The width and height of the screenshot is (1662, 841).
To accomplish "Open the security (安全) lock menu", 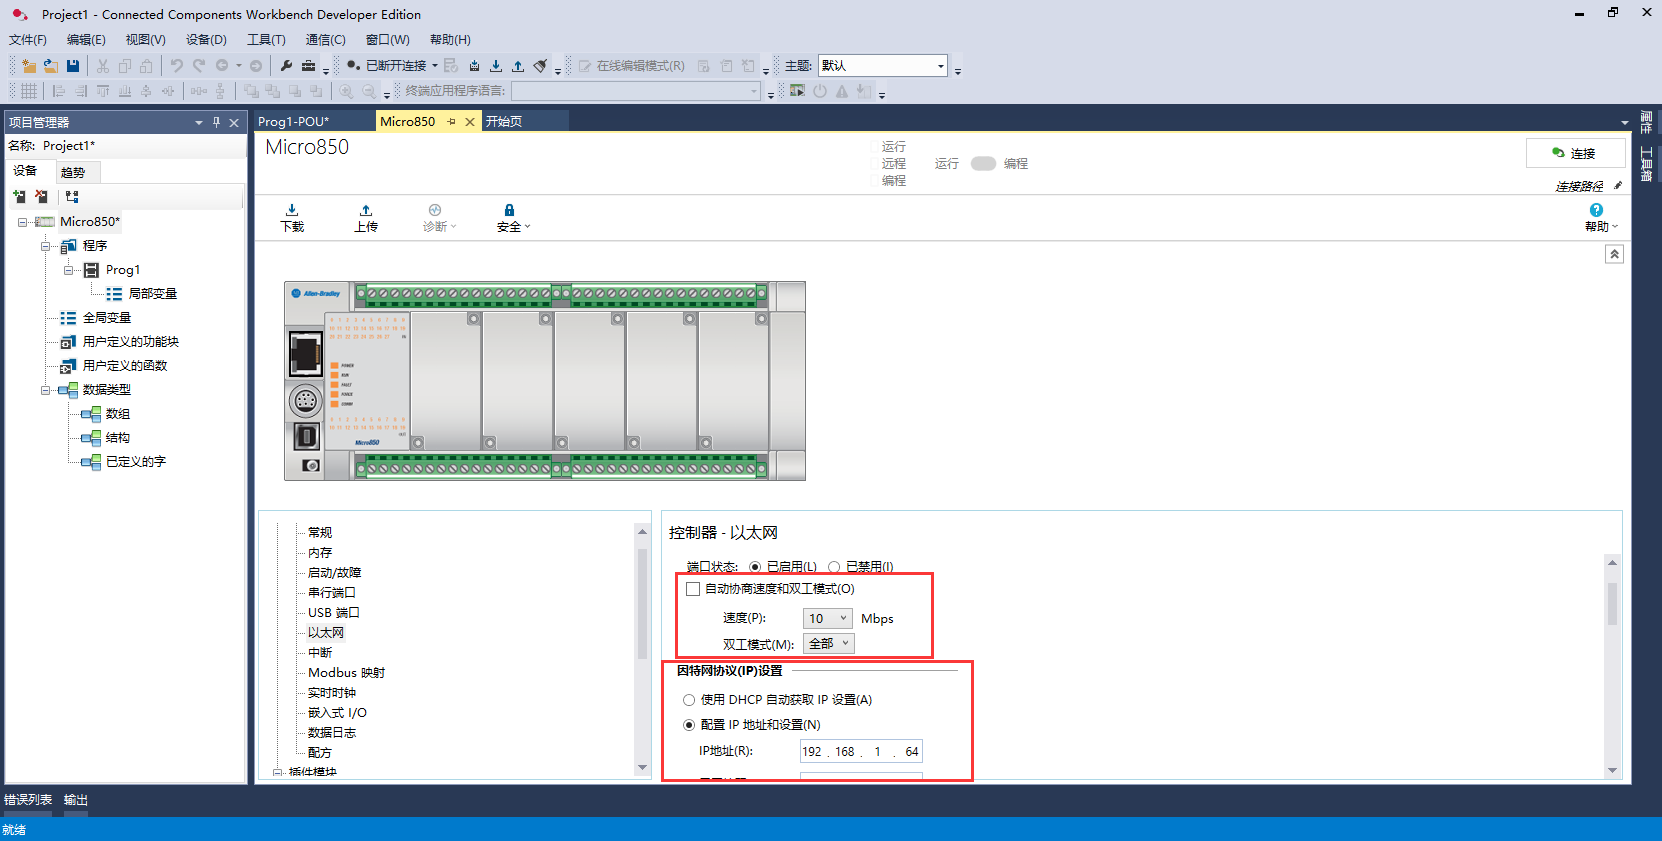I will pyautogui.click(x=512, y=217).
